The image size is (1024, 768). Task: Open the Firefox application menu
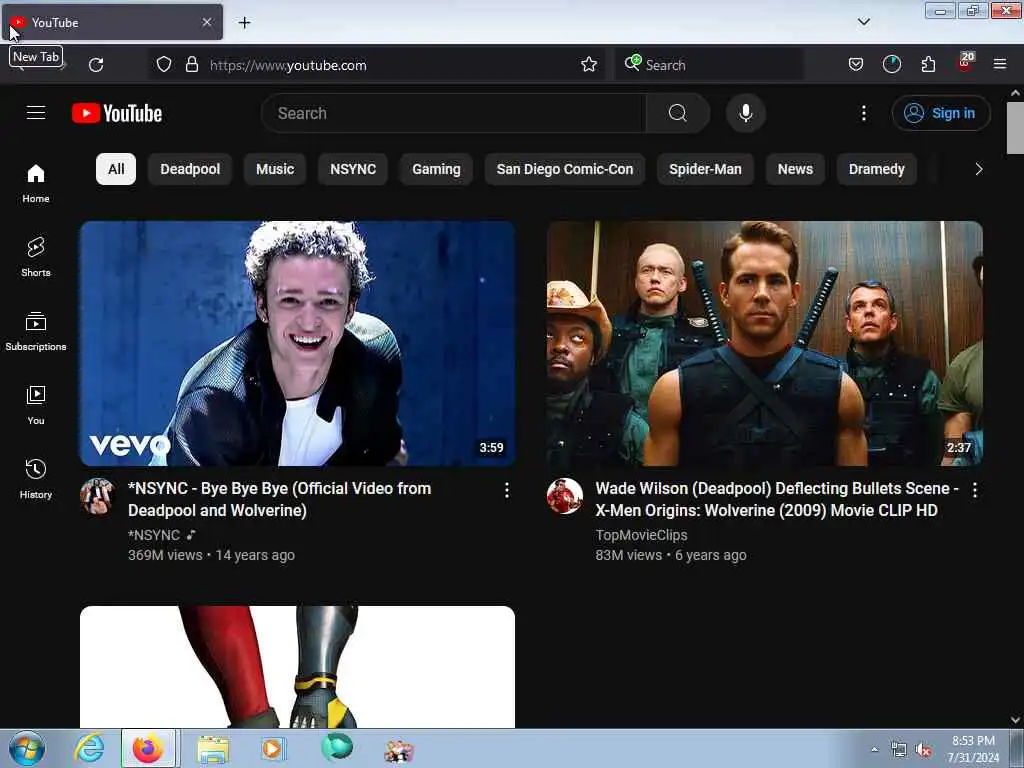(x=999, y=65)
